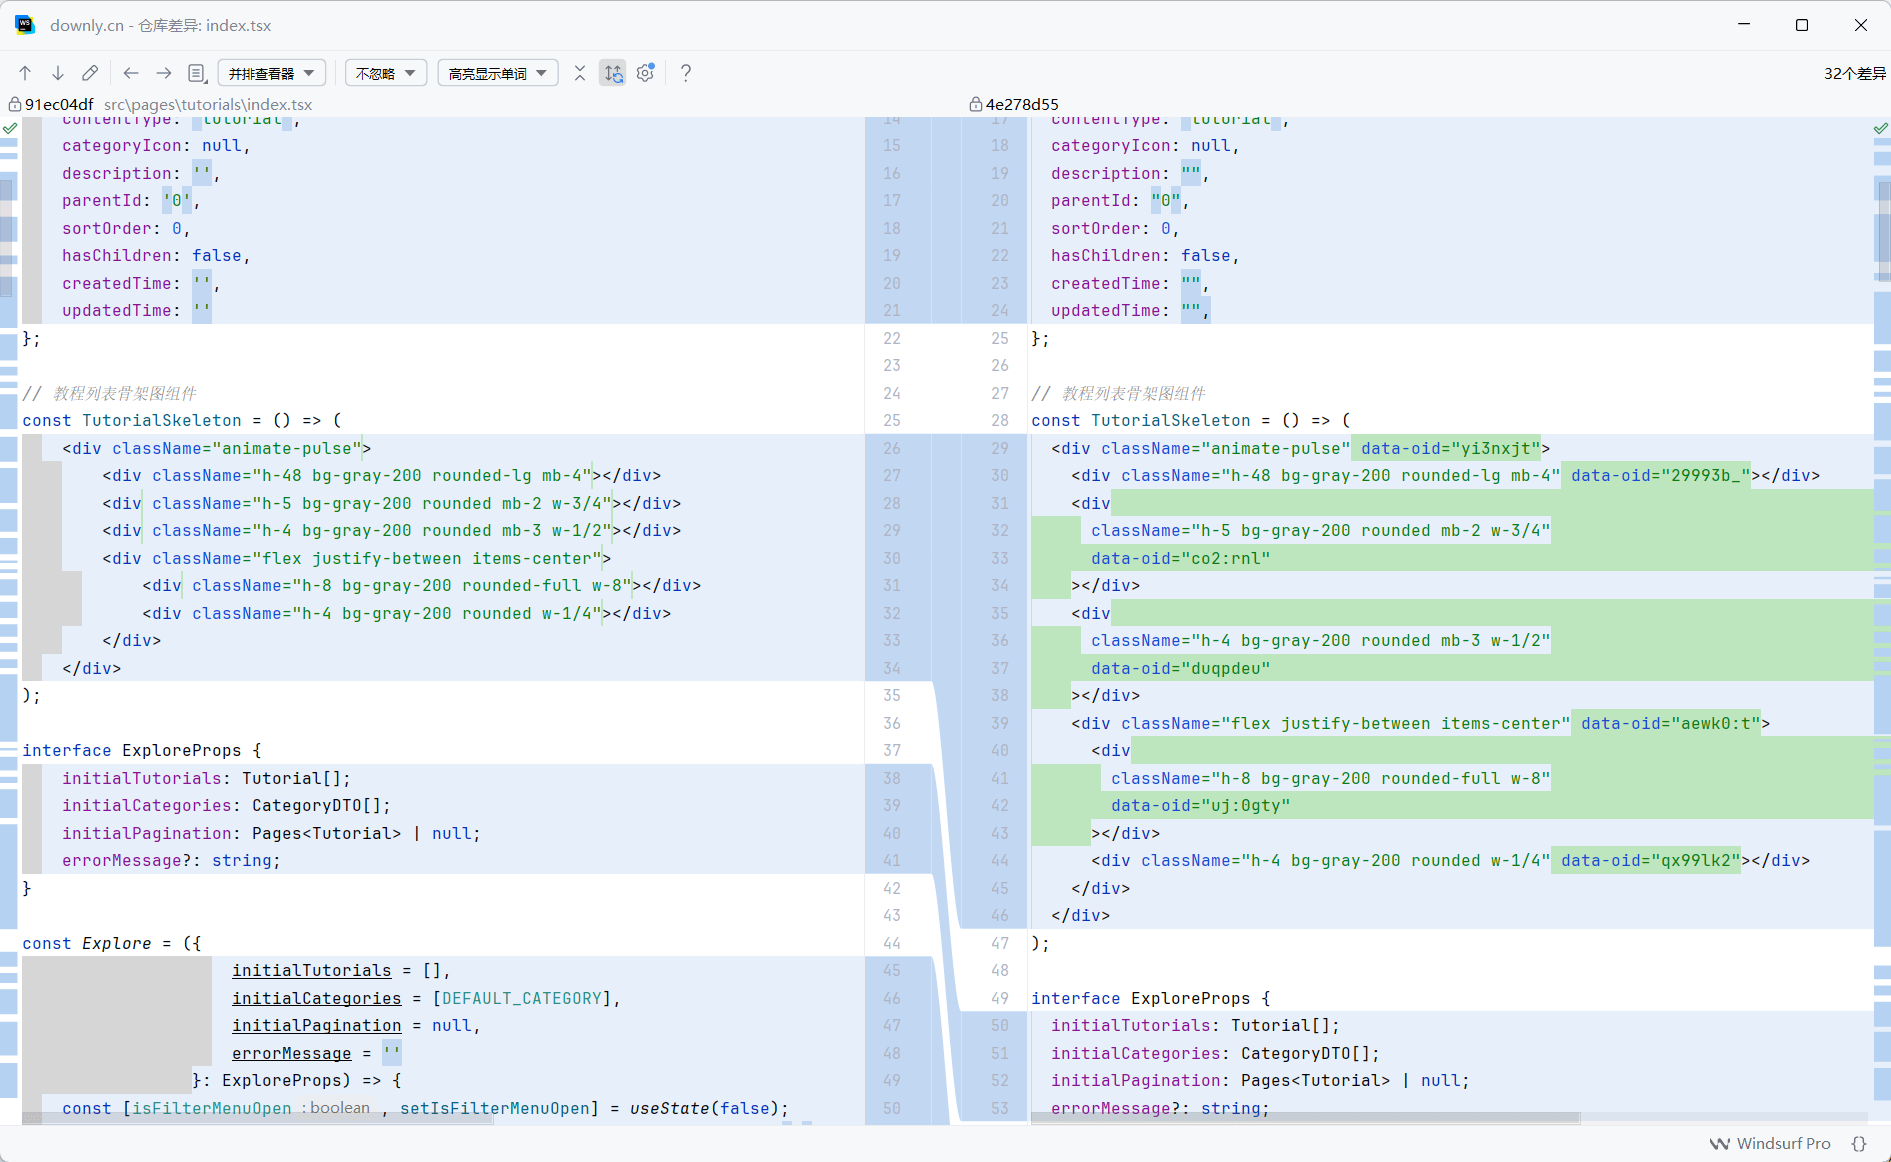This screenshot has width=1891, height=1162.
Task: Click the file path src\pages\tutorials\index.tsx
Action: [x=208, y=104]
